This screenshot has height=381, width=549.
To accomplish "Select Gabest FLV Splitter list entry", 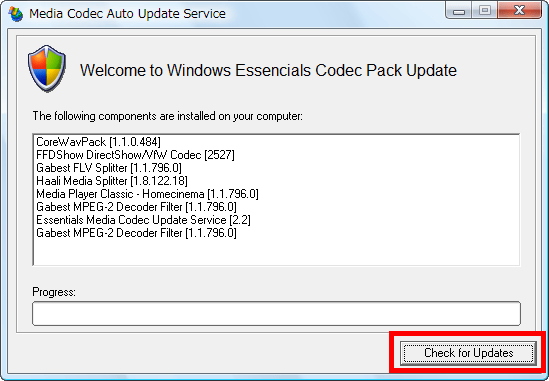I will click(109, 168).
